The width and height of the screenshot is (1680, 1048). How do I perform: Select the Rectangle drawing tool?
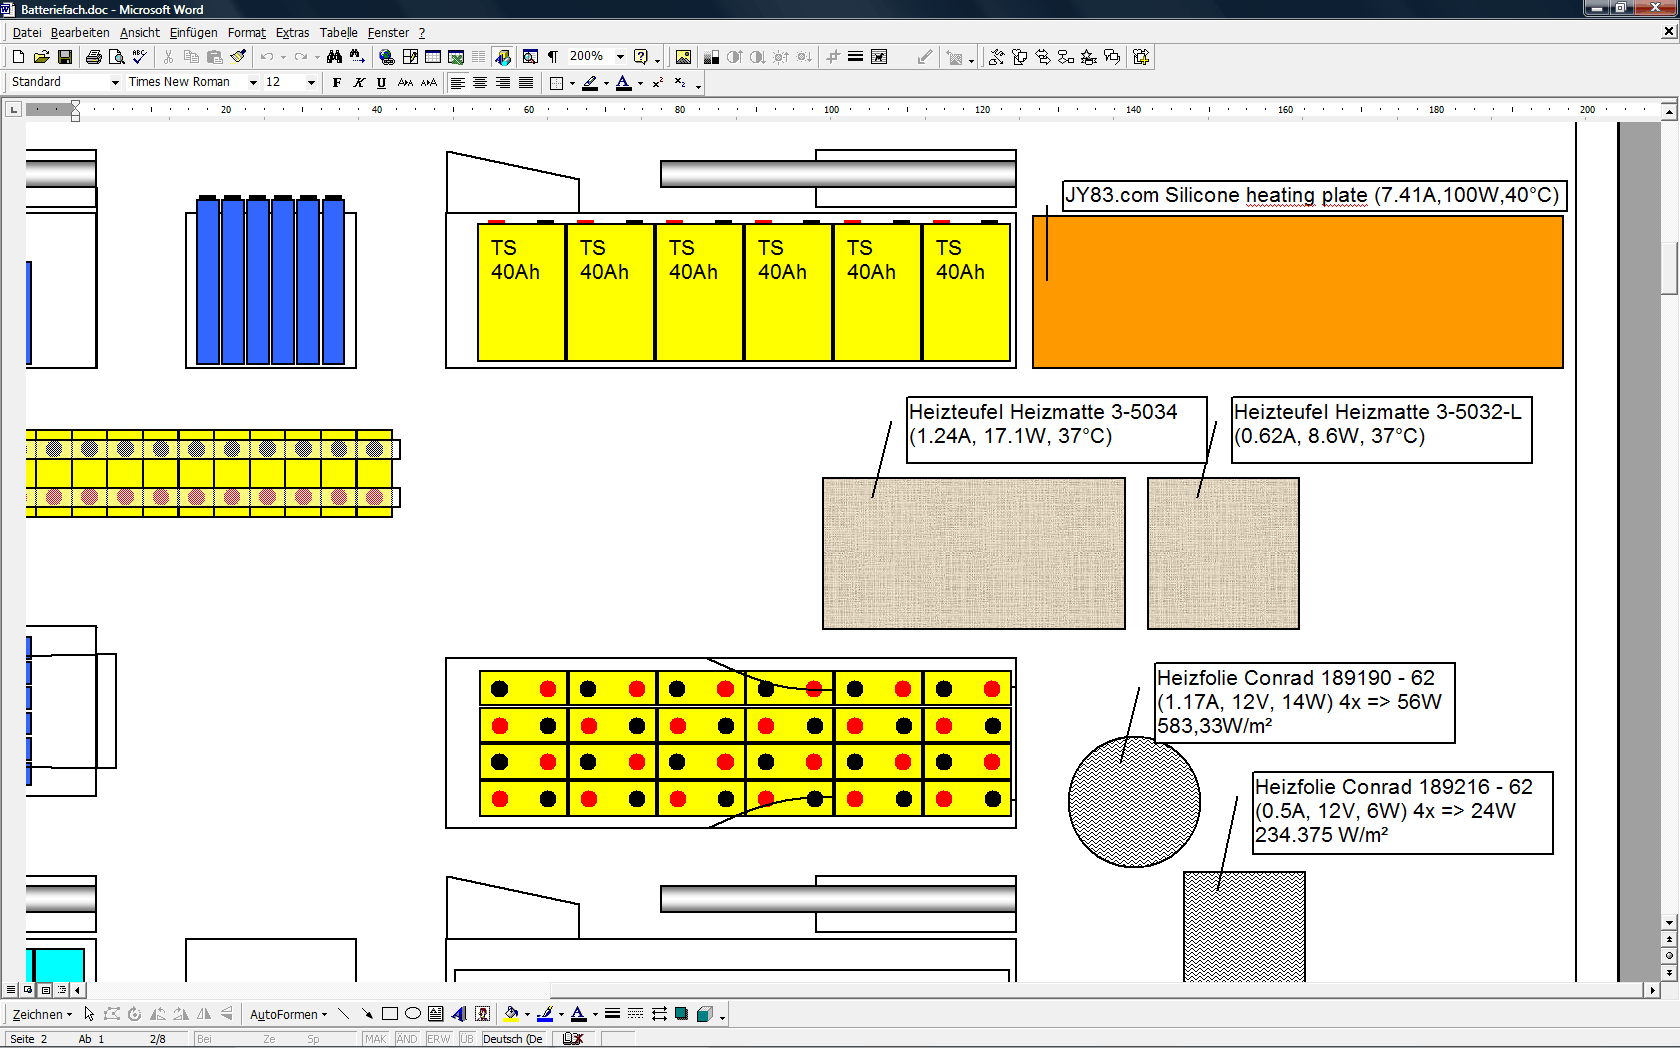(390, 1014)
